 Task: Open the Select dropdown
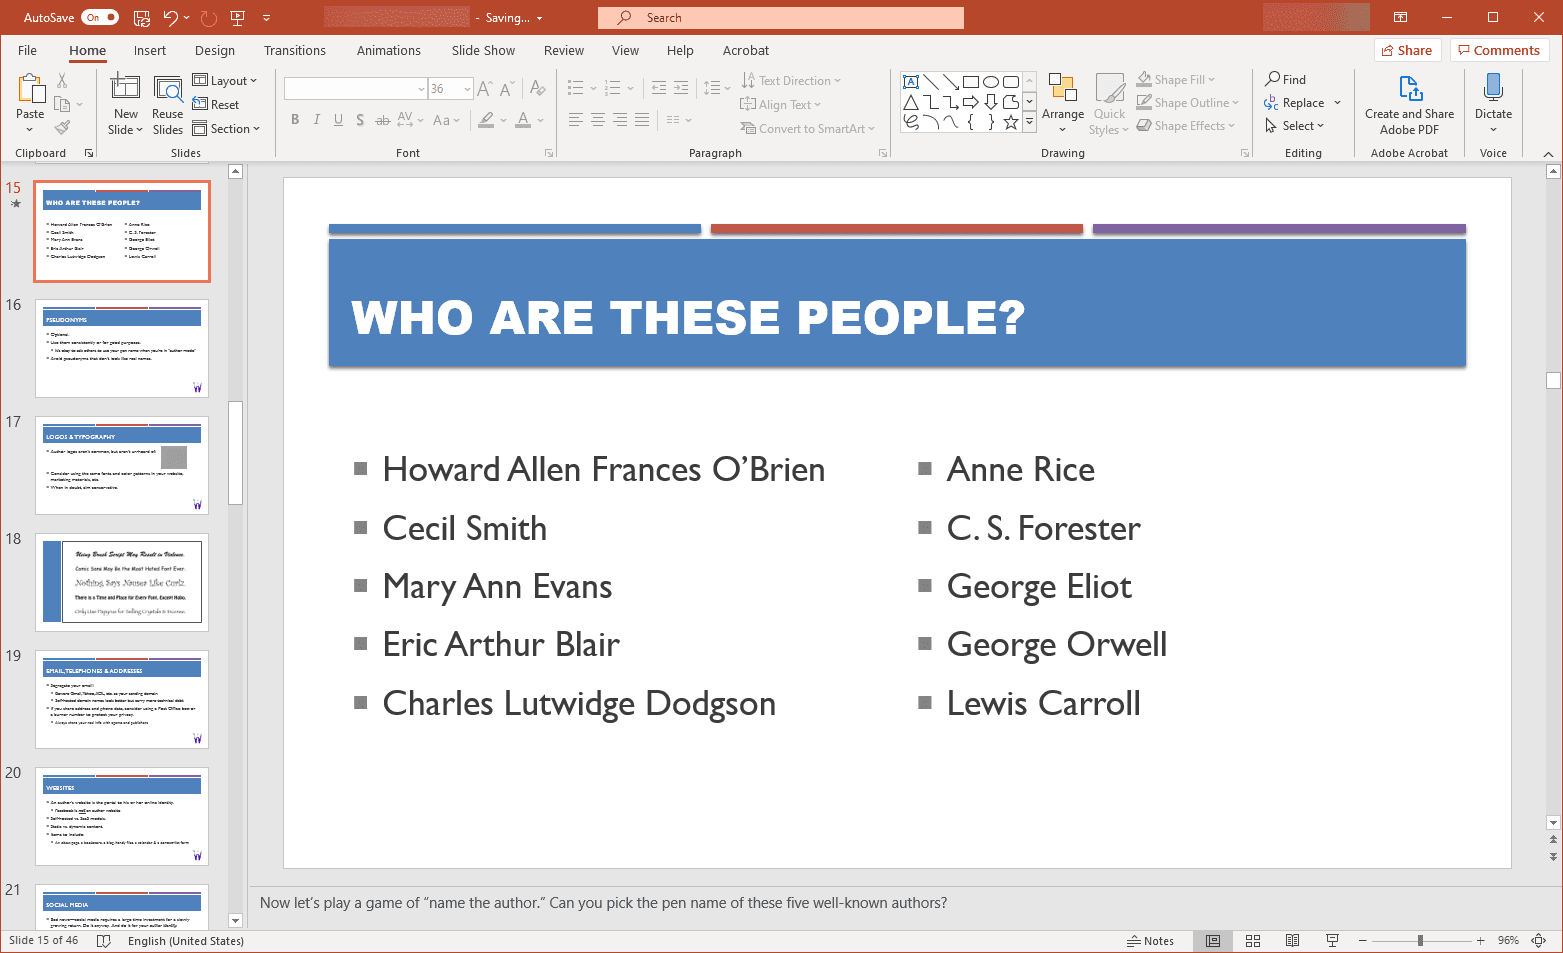click(1294, 126)
